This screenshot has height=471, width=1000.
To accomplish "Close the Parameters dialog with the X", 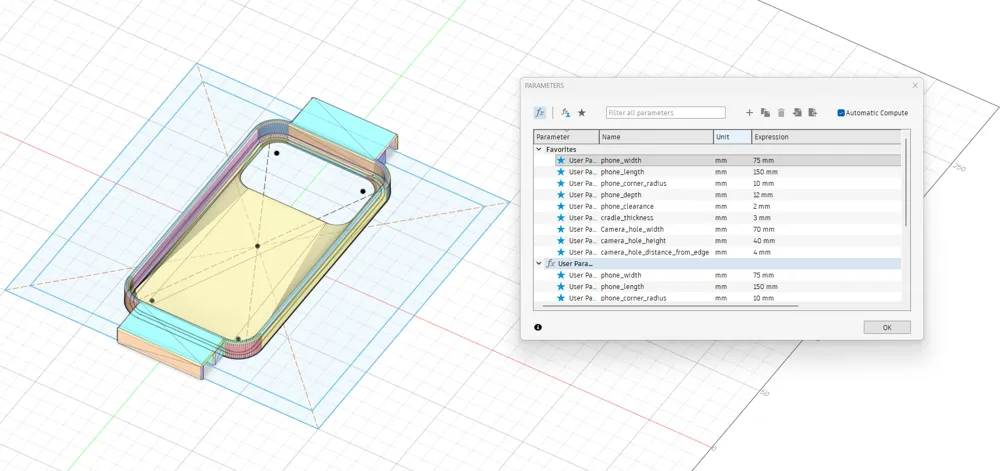I will (915, 85).
